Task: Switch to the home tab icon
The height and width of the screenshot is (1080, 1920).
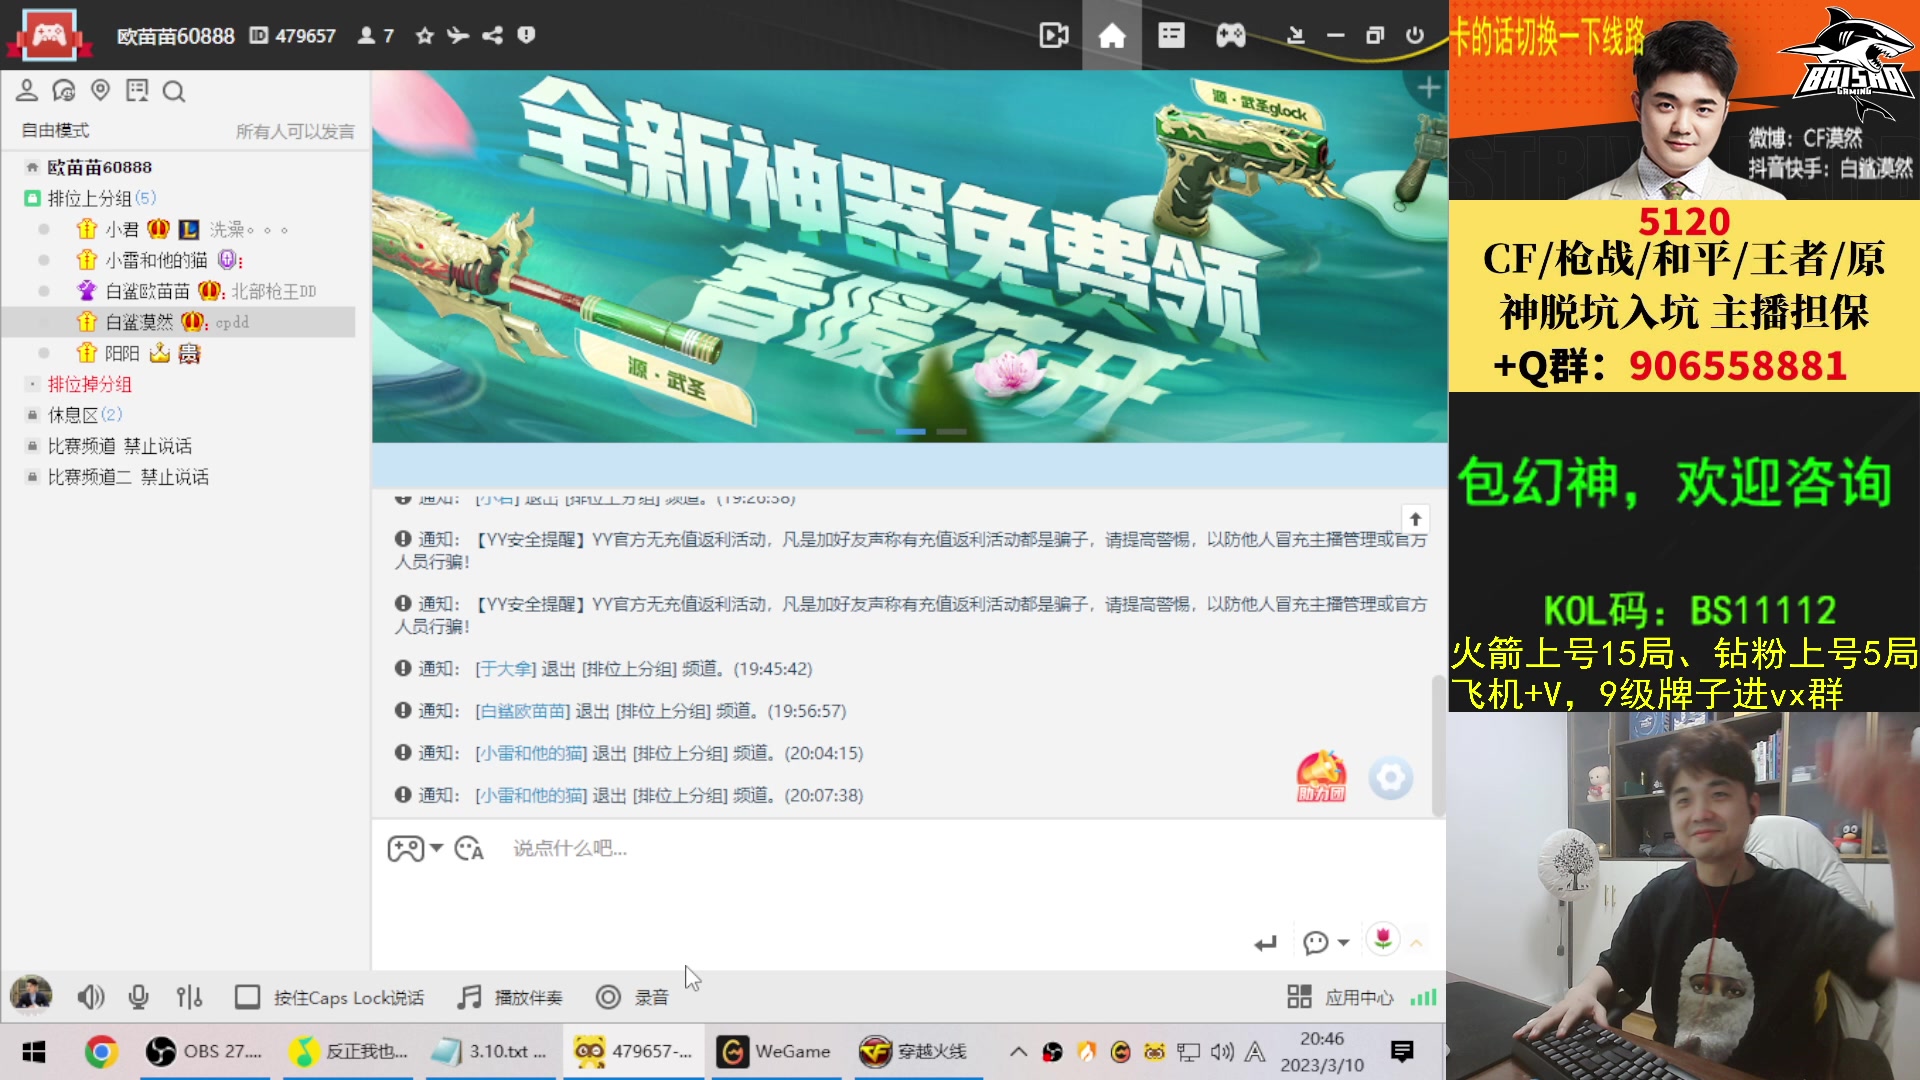Action: click(1112, 36)
